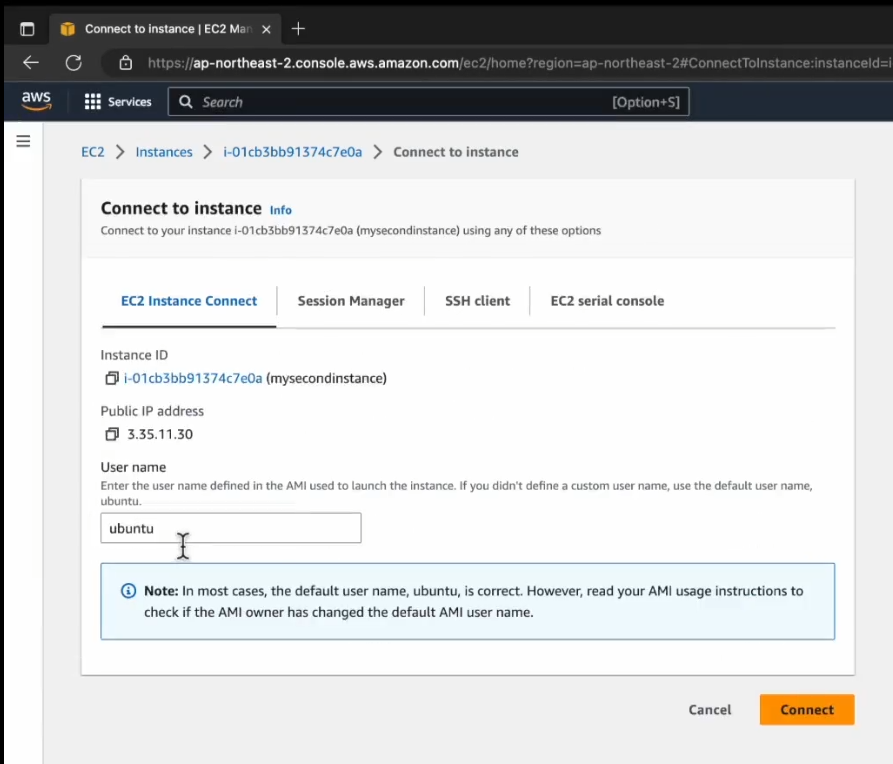Click into the User name field
The width and height of the screenshot is (893, 764).
231,528
